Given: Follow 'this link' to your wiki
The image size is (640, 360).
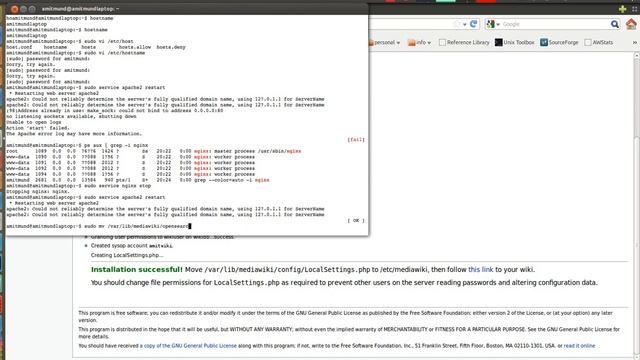Looking at the screenshot, I should pos(480,269).
